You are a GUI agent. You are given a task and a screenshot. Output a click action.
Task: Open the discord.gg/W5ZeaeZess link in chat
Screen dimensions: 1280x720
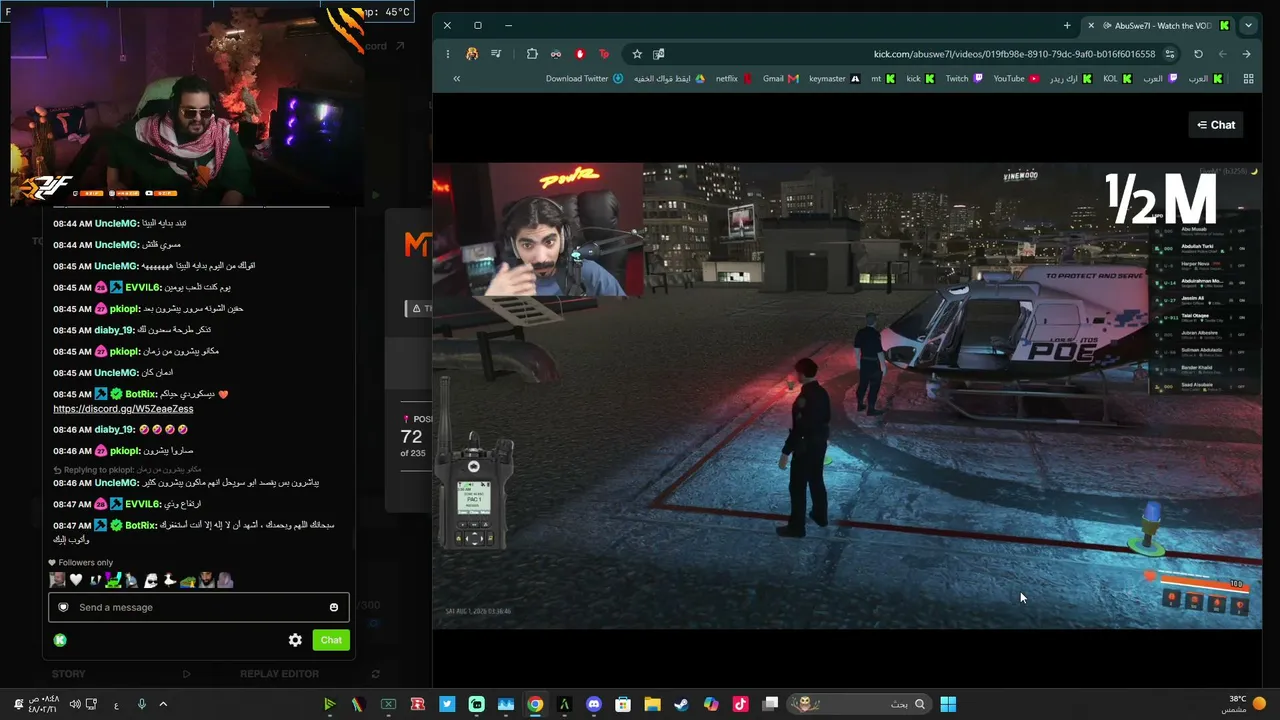click(123, 409)
